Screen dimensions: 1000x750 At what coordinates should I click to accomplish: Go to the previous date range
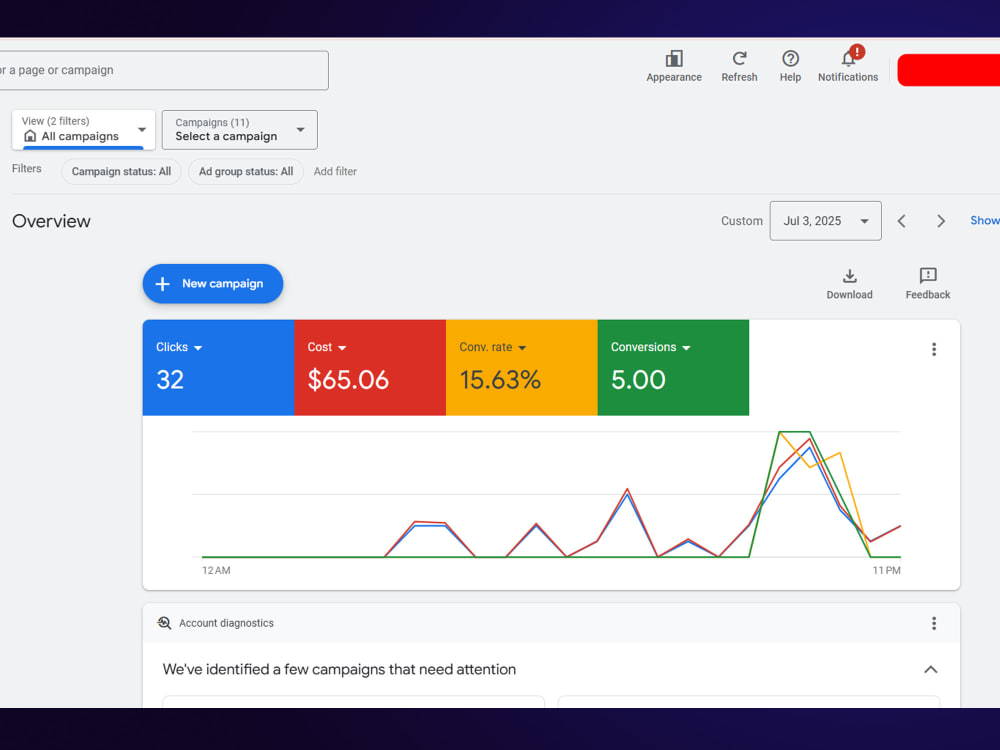[901, 221]
